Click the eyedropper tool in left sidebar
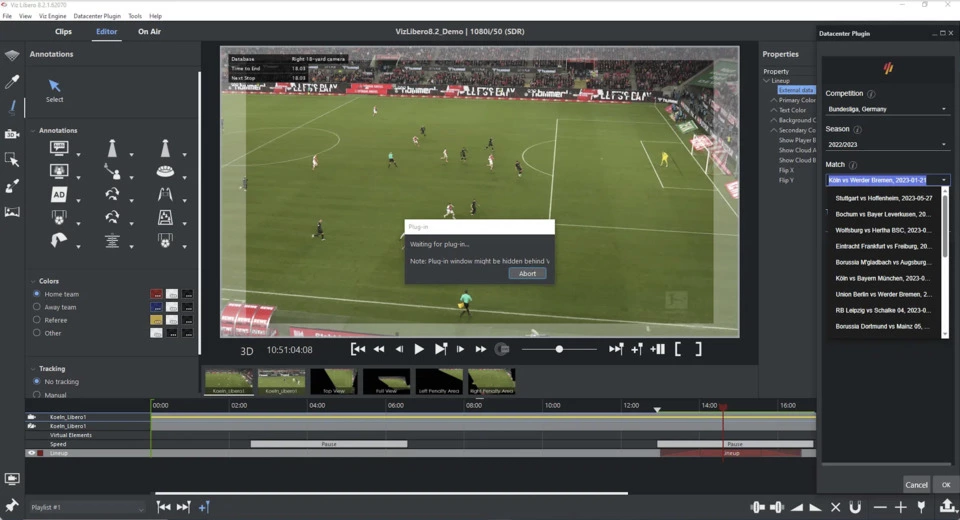The image size is (960, 520). coord(12,81)
